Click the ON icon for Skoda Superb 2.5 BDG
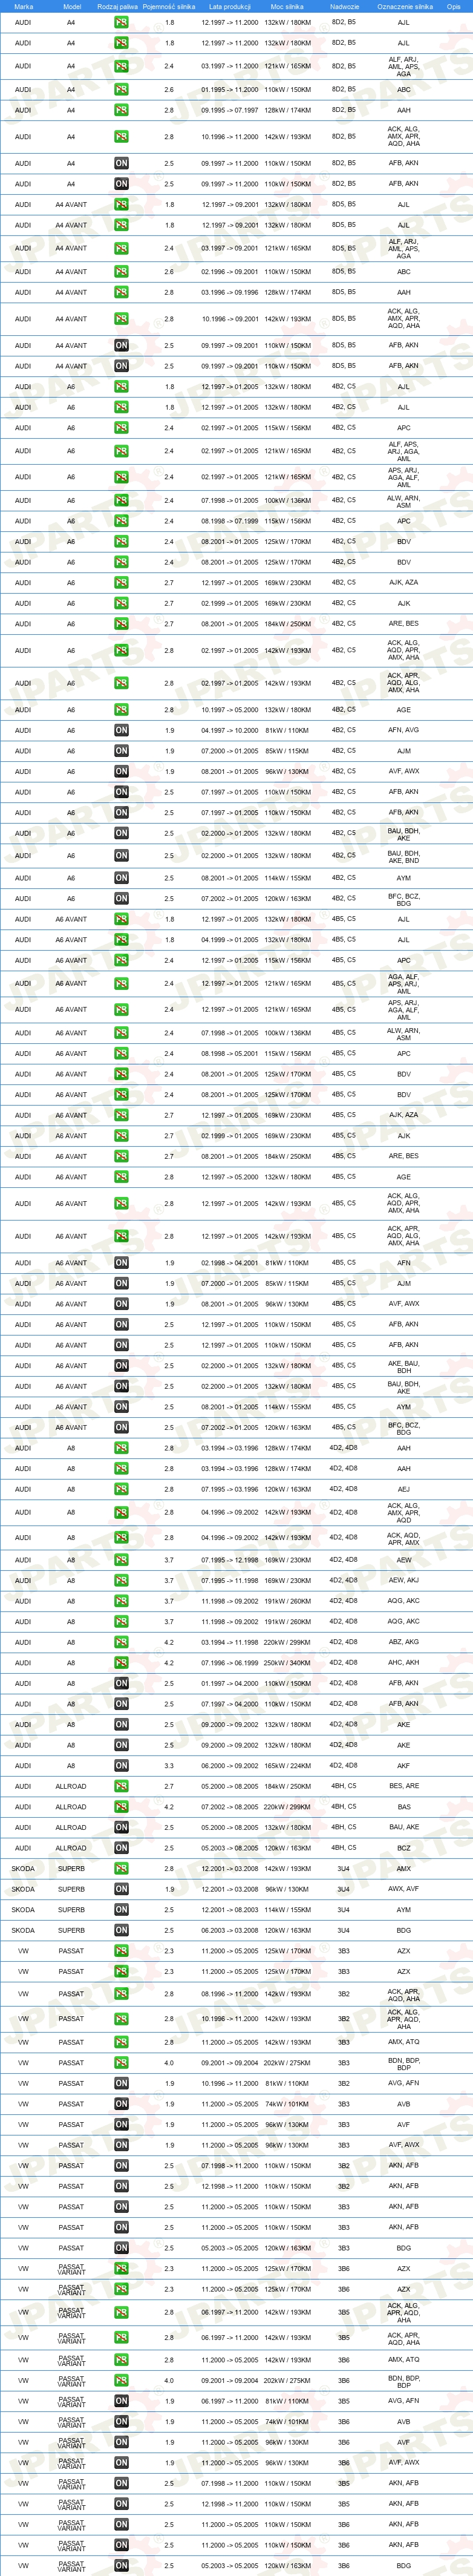This screenshot has width=473, height=2576. pos(121,1930)
